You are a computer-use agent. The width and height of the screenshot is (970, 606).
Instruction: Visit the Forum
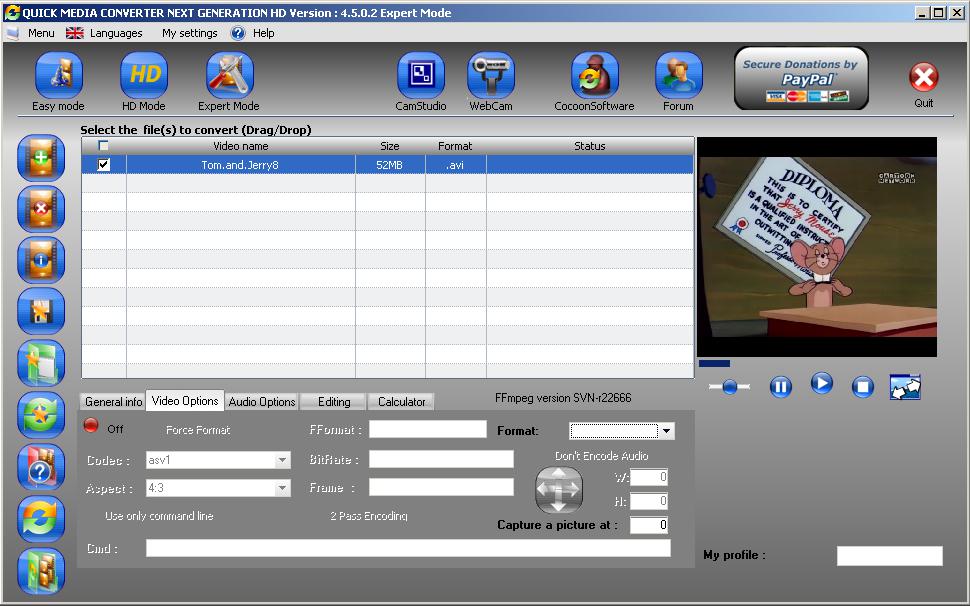click(679, 75)
